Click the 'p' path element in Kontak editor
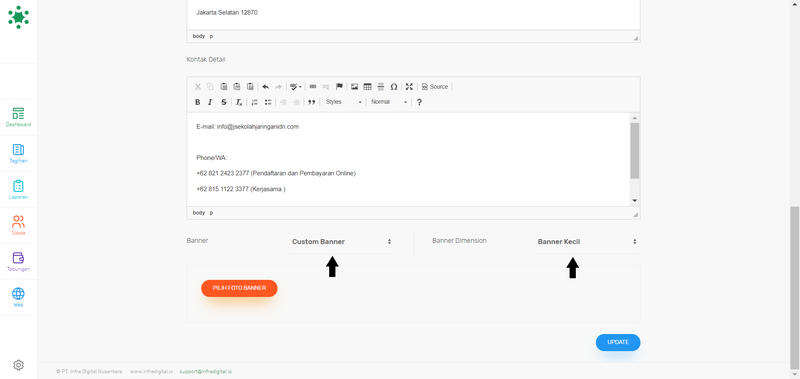Image resolution: width=800 pixels, height=379 pixels. pos(211,213)
